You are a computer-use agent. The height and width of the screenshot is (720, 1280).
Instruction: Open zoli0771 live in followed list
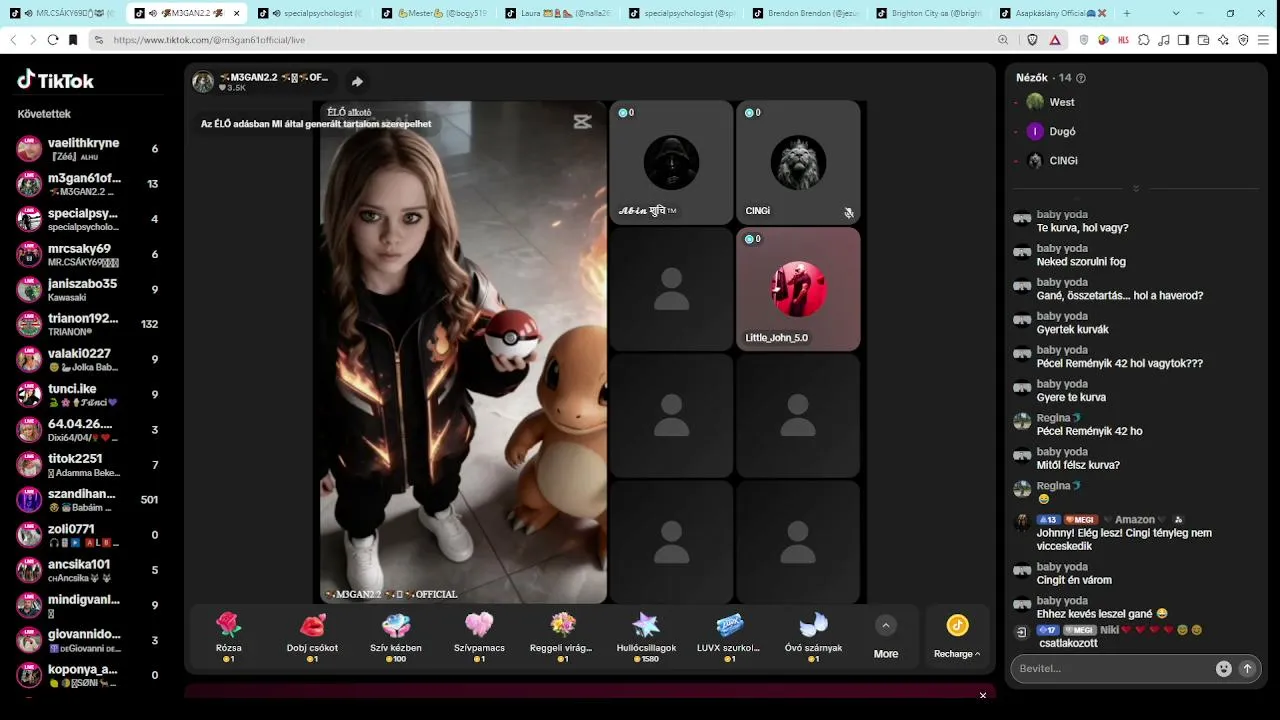[x=90, y=535]
